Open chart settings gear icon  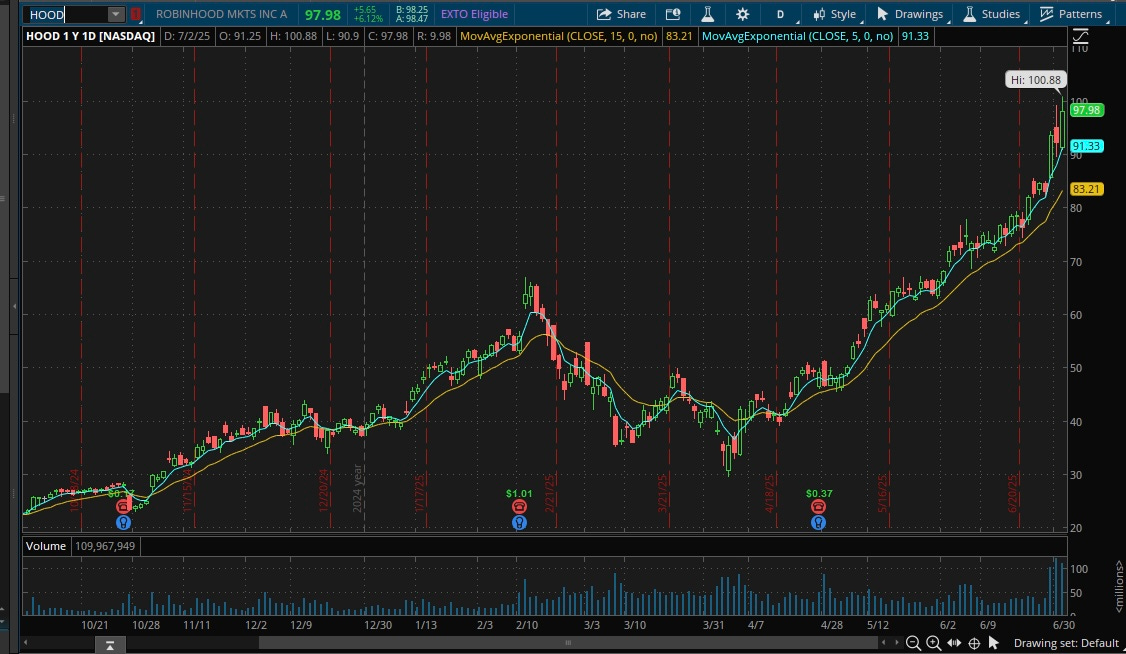[743, 14]
